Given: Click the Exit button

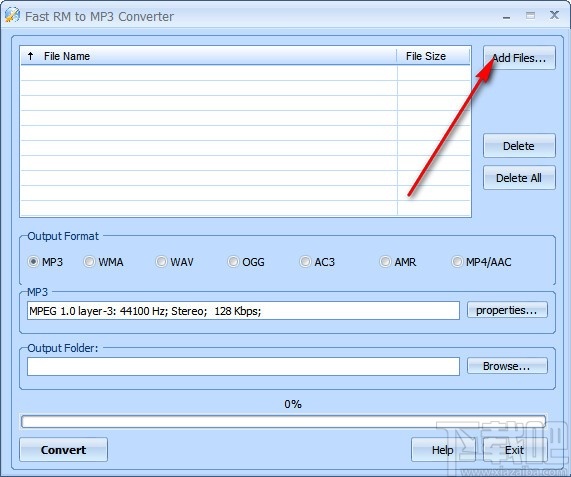Looking at the screenshot, I should tap(515, 450).
